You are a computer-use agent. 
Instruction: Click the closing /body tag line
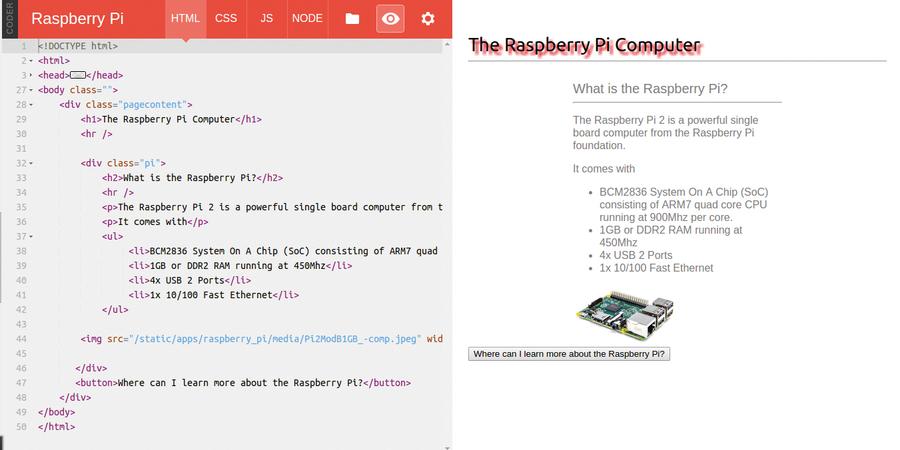click(x=56, y=412)
